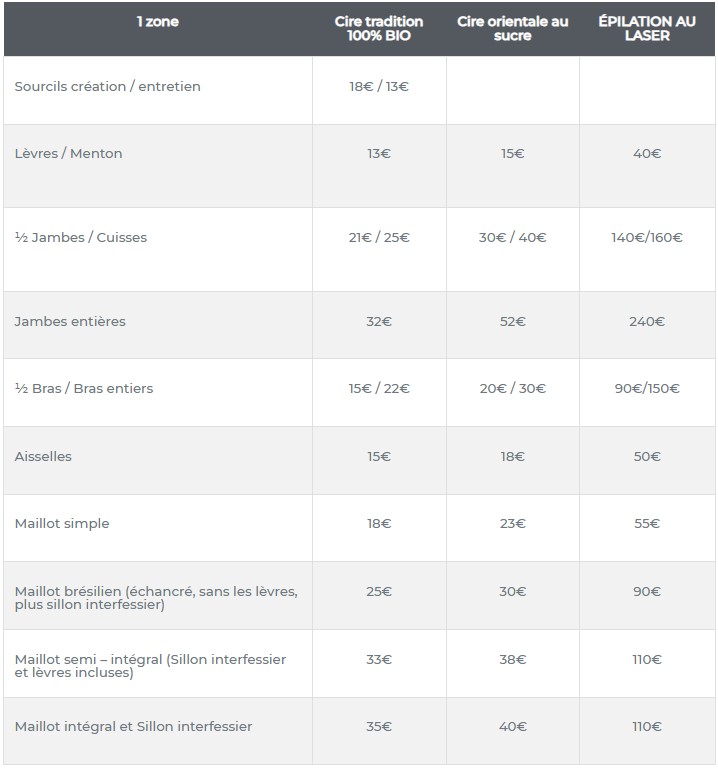
Task: Select the 35€ tradition price for Maillot intégral
Action: [379, 727]
